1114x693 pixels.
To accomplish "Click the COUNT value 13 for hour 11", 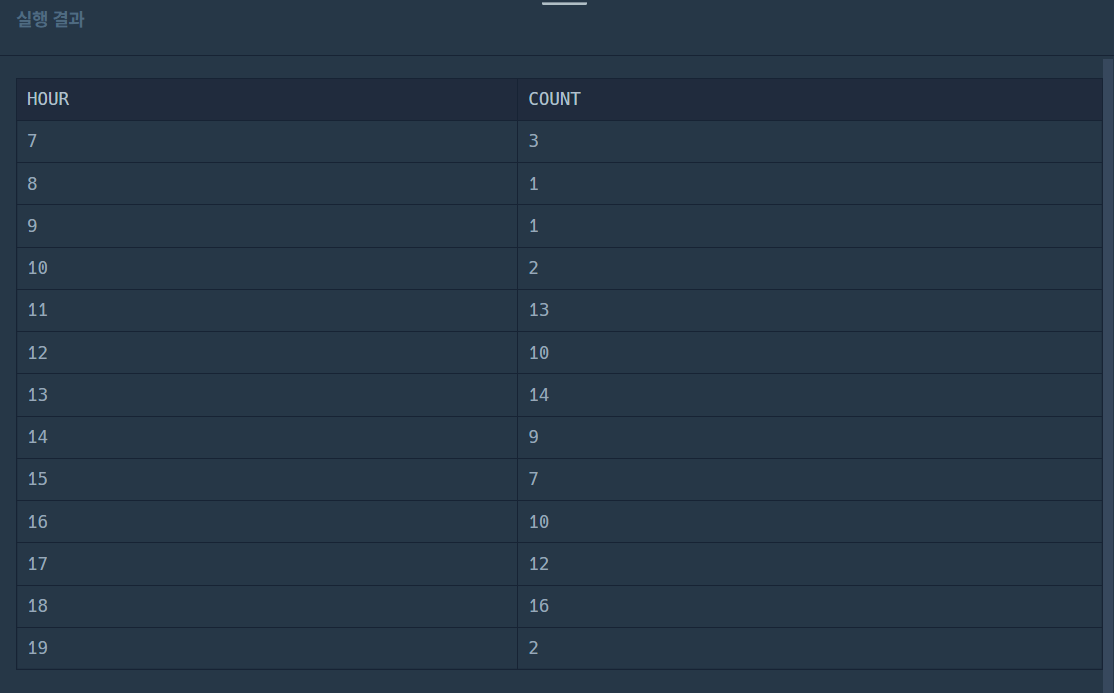I will pos(810,311).
